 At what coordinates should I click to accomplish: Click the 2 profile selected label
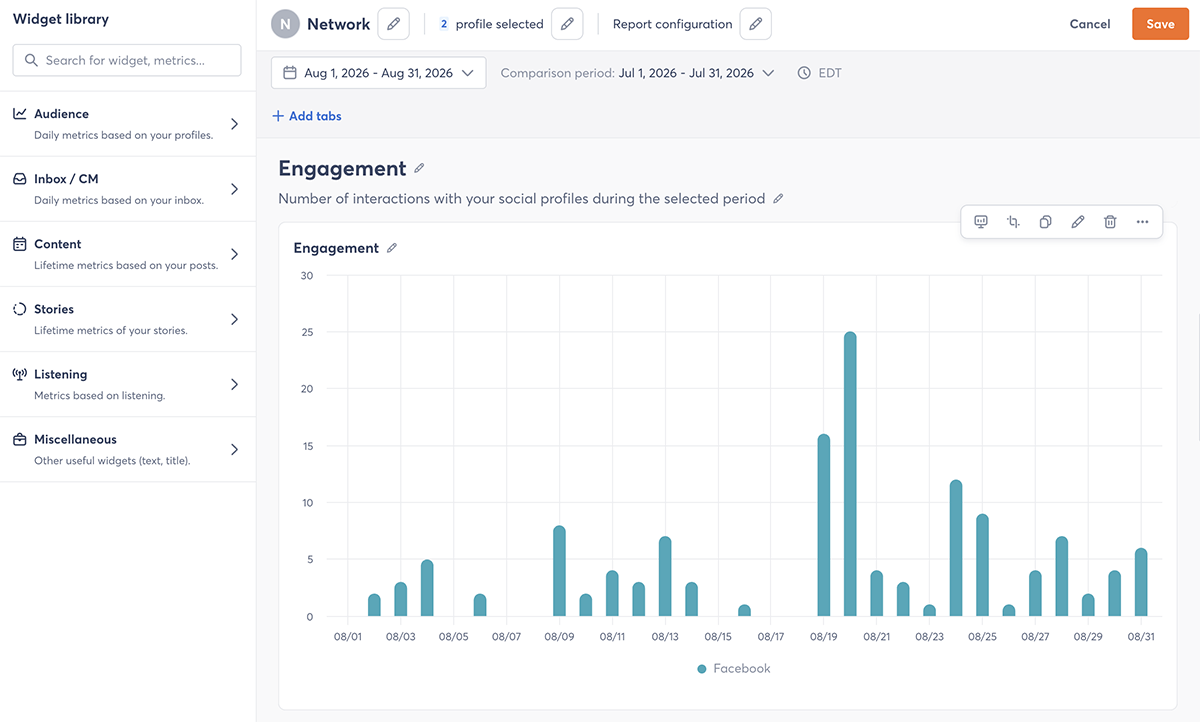(x=491, y=24)
